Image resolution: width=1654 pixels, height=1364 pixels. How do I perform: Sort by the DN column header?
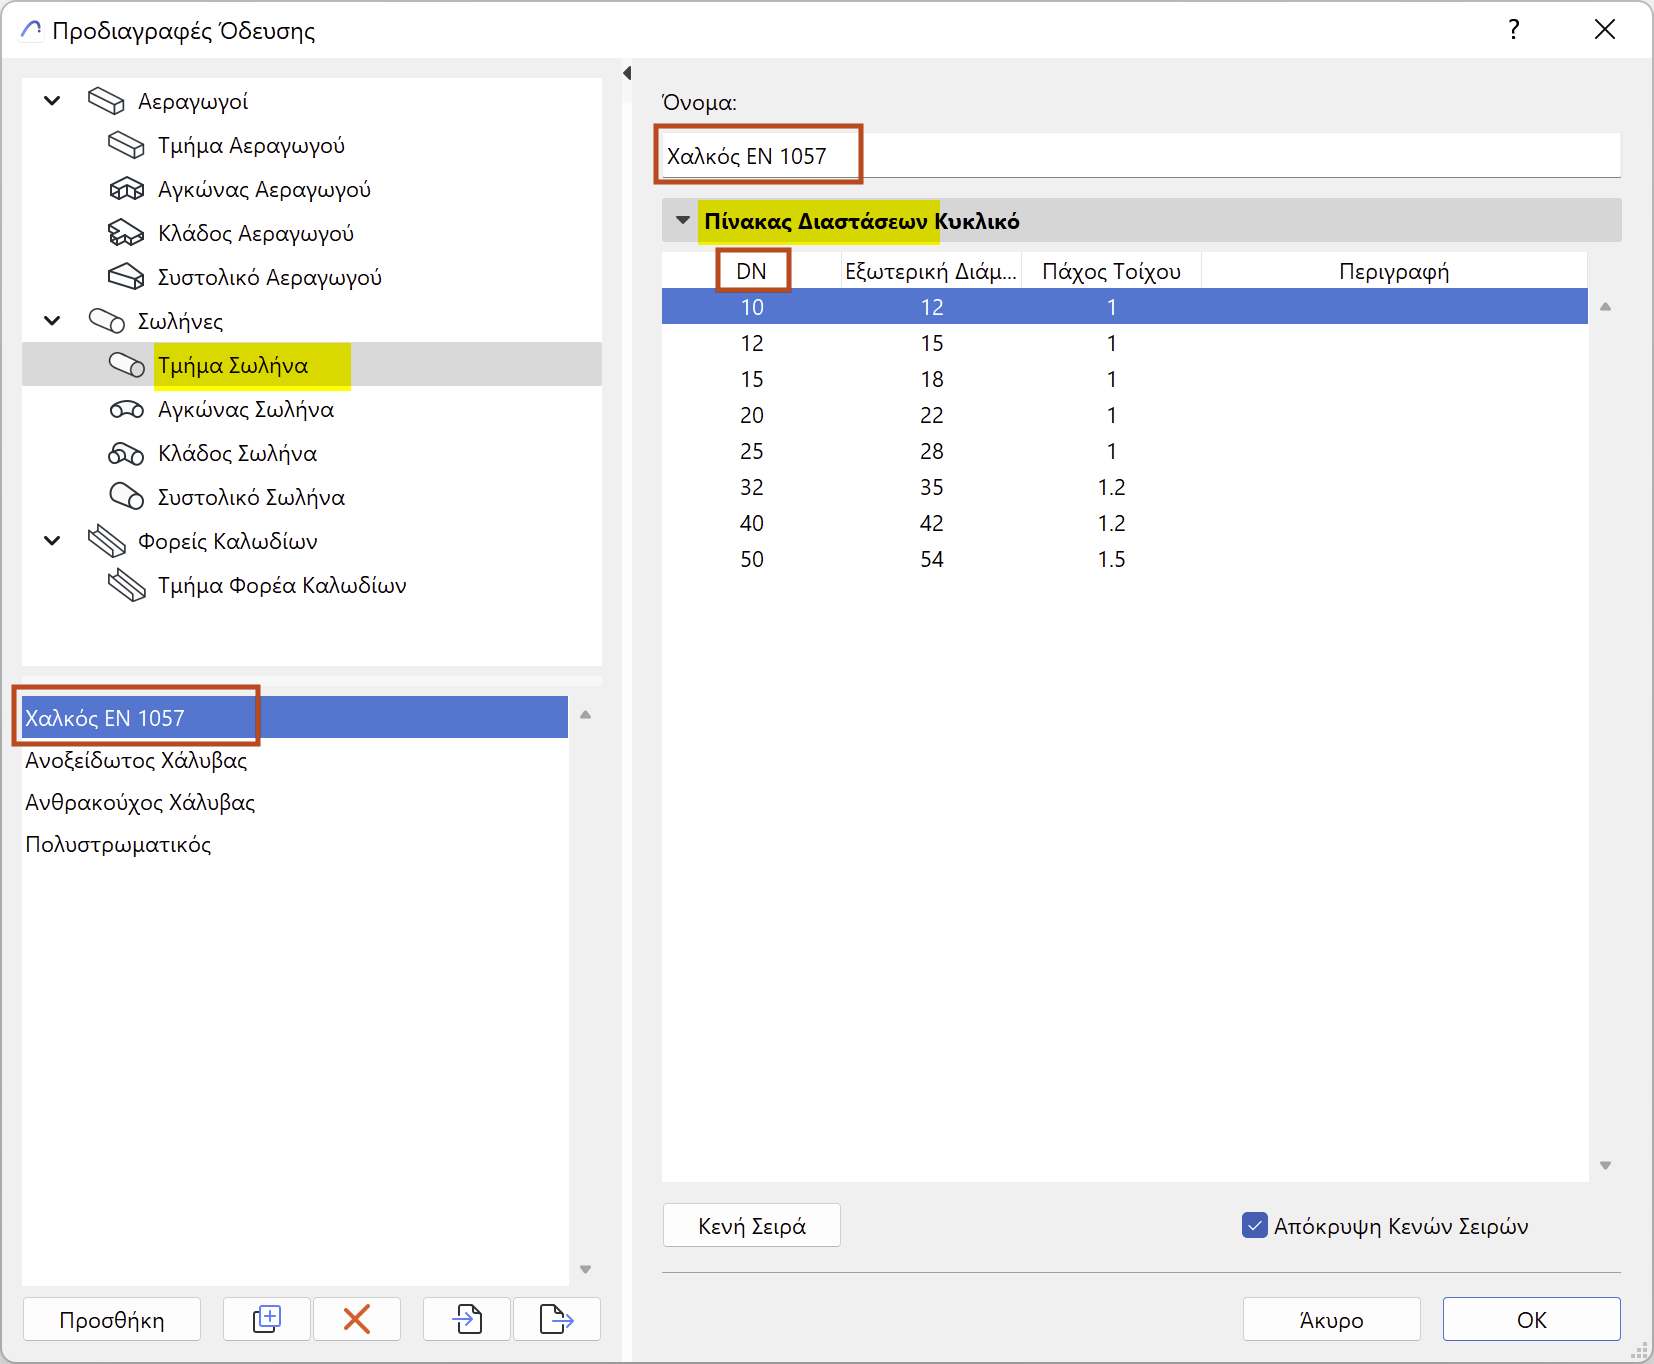[752, 271]
